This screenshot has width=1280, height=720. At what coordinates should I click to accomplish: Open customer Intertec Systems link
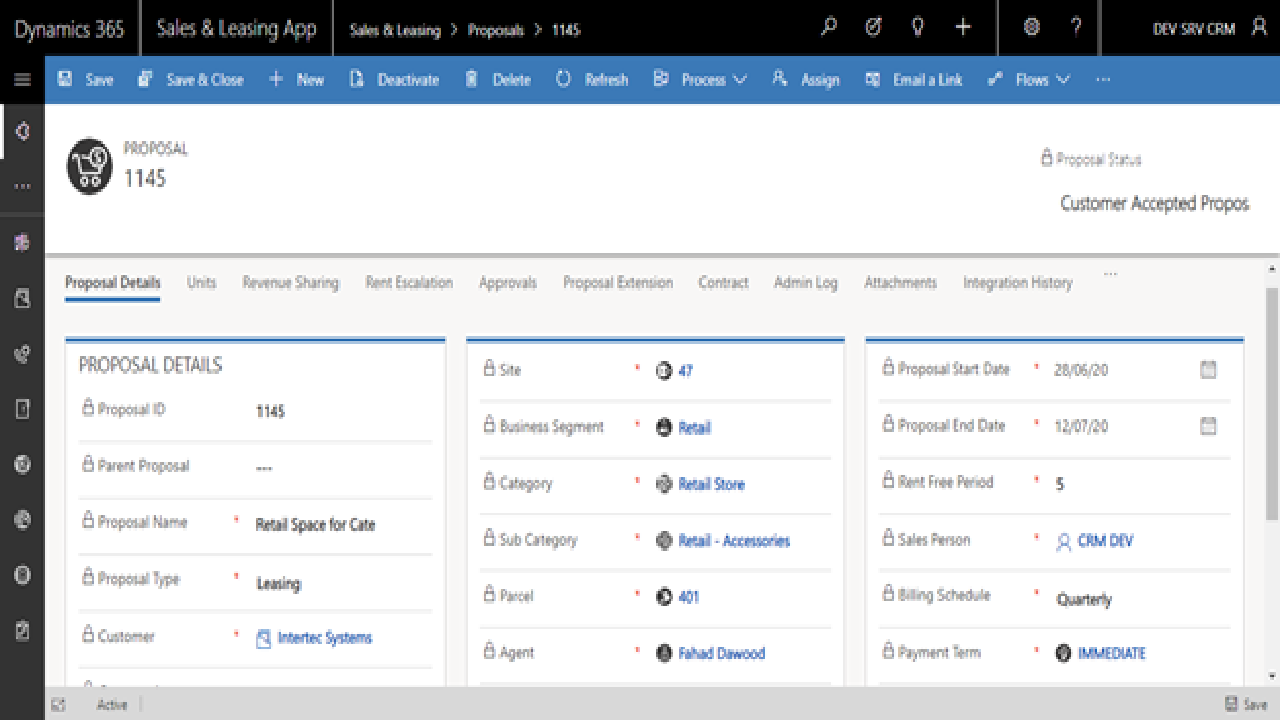(x=324, y=638)
